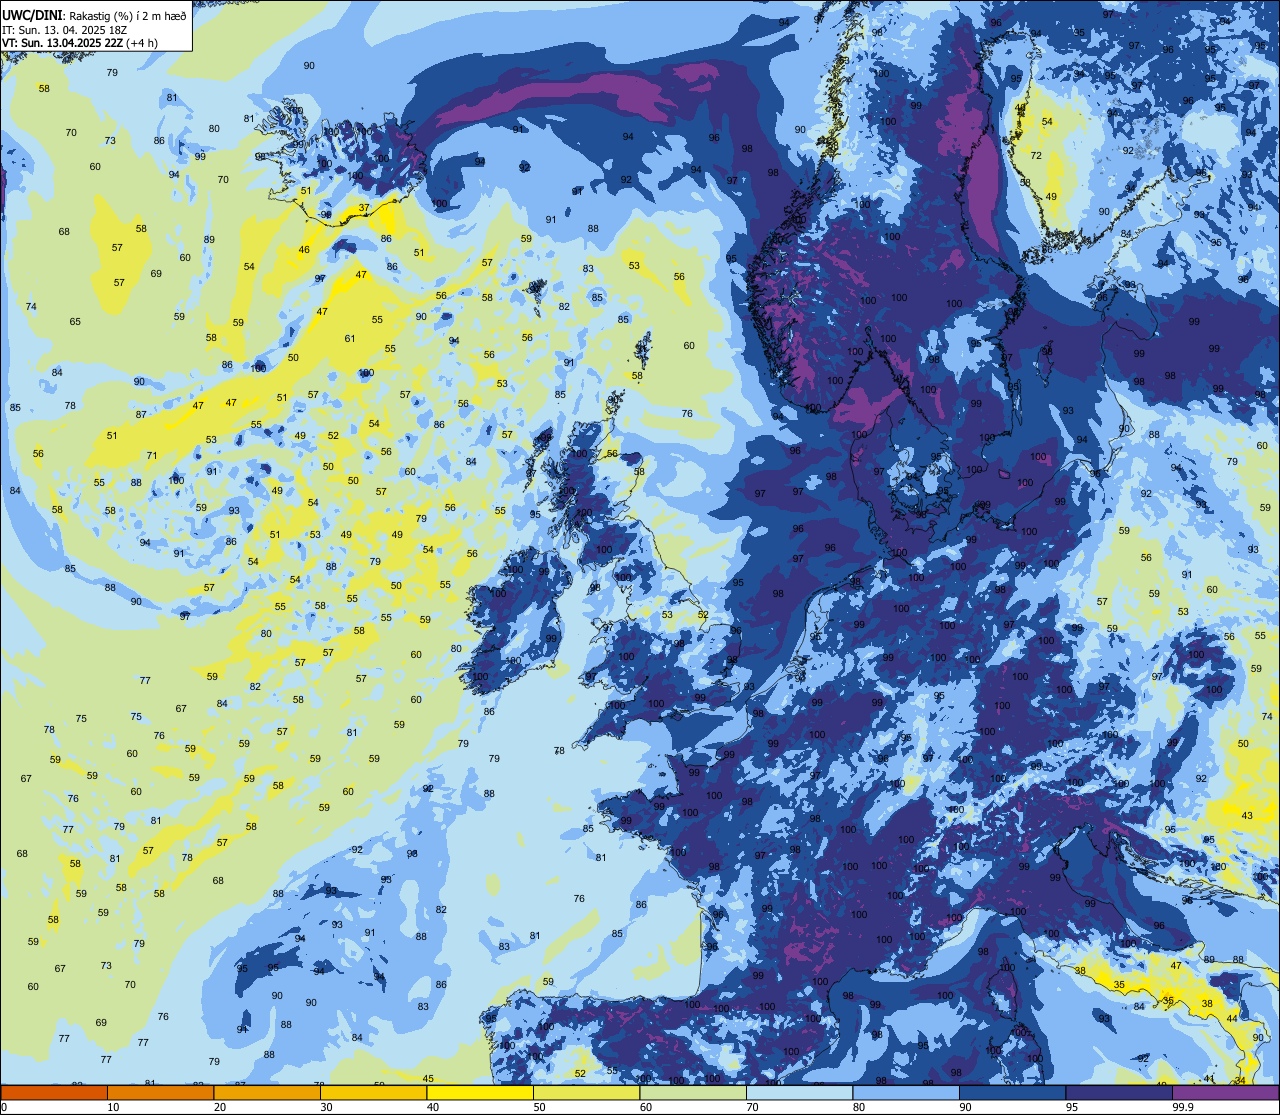Select the amber 20–30 legend color band
1280x1115 pixels.
click(267, 1092)
